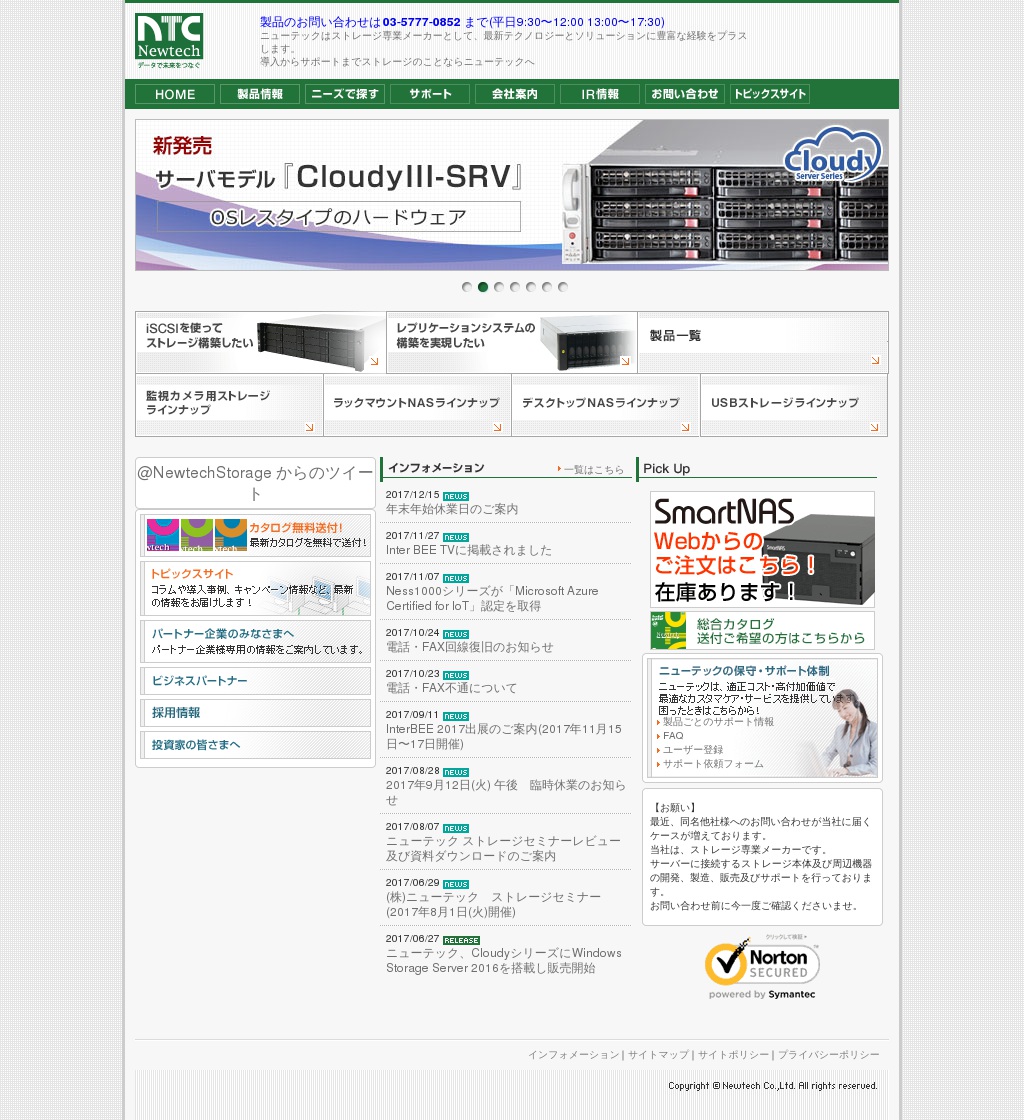Image resolution: width=1024 pixels, height=1120 pixels.
Task: Open the 製品情報 menu
Action: pyautogui.click(x=260, y=94)
